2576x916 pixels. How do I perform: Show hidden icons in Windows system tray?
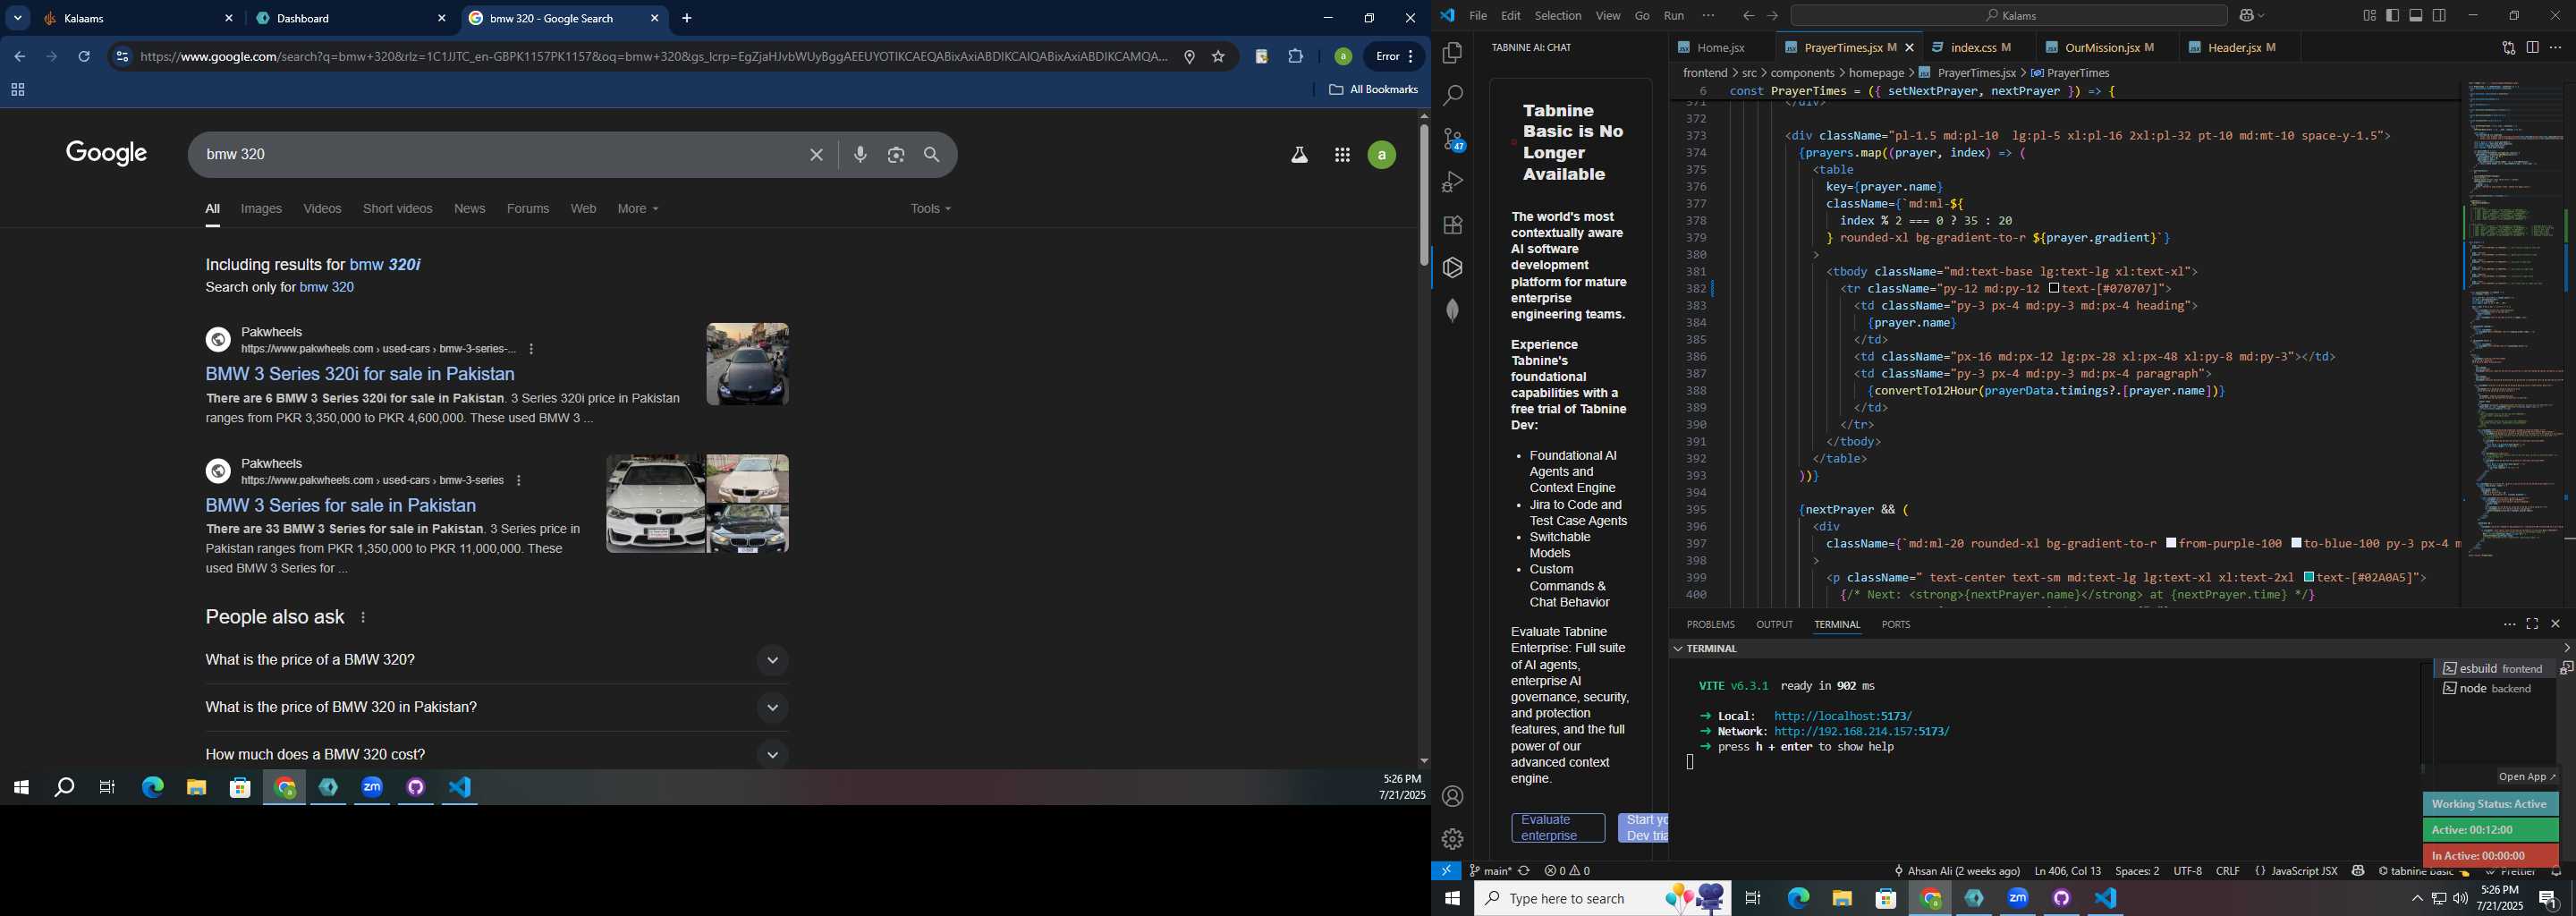(2416, 898)
